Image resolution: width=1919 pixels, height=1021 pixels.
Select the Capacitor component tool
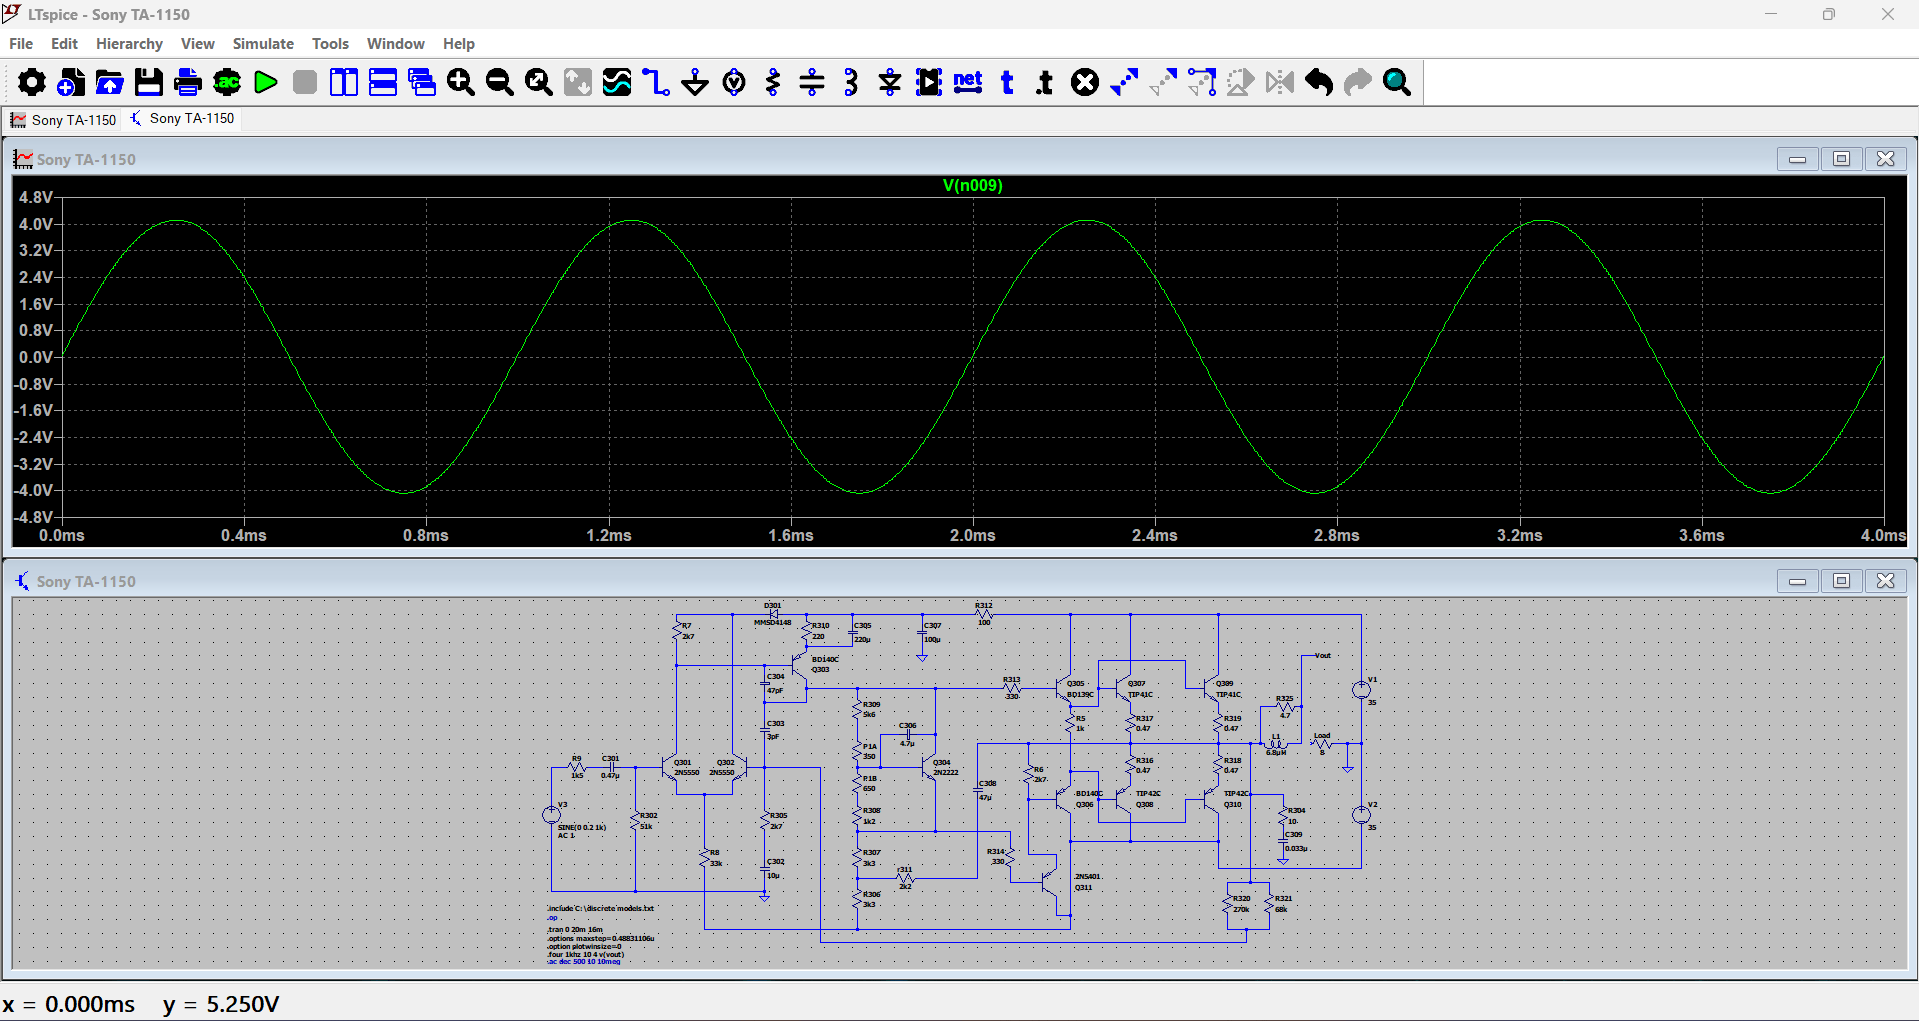[x=812, y=82]
